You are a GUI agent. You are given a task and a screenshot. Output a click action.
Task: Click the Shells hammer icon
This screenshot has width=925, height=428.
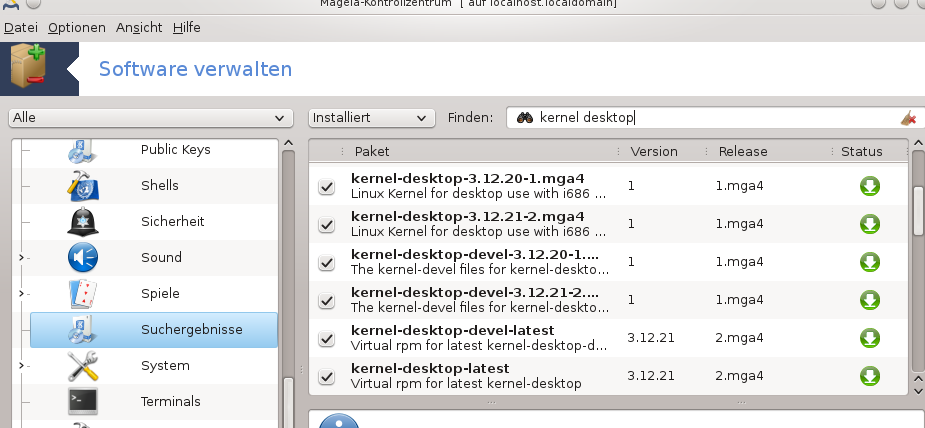pos(83,186)
